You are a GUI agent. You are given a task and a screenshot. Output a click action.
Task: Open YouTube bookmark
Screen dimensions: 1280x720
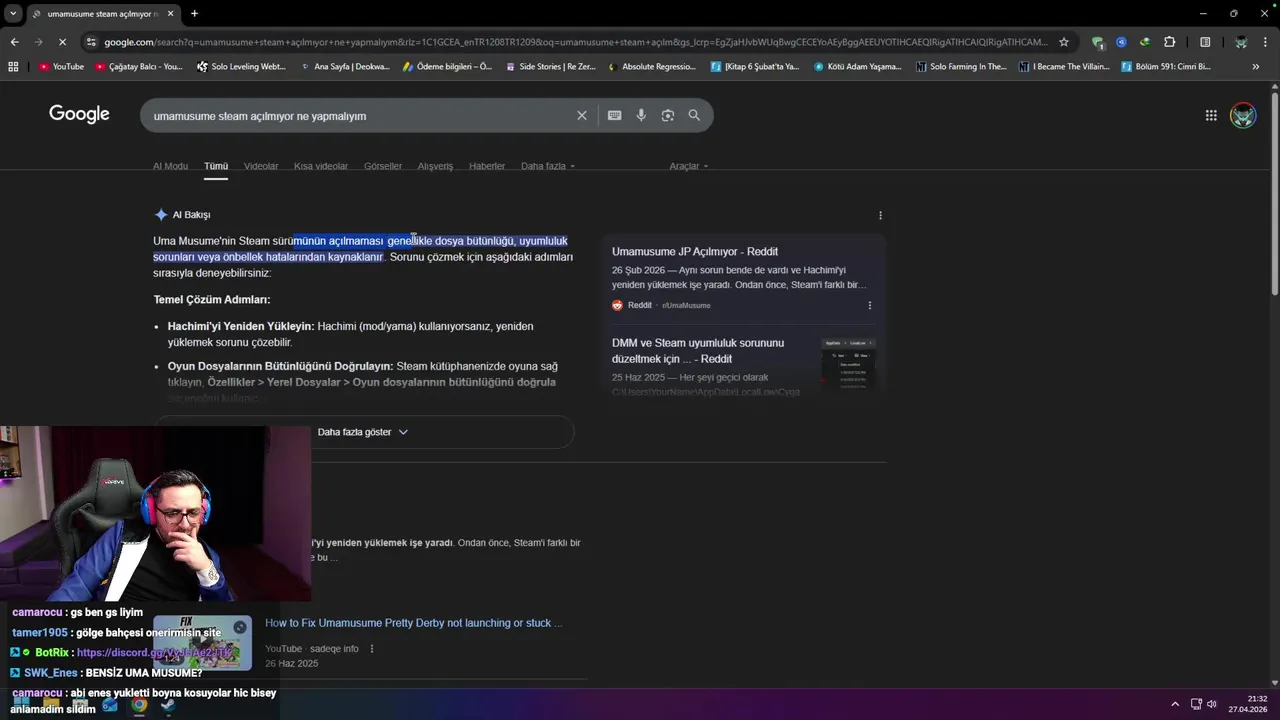(61, 67)
